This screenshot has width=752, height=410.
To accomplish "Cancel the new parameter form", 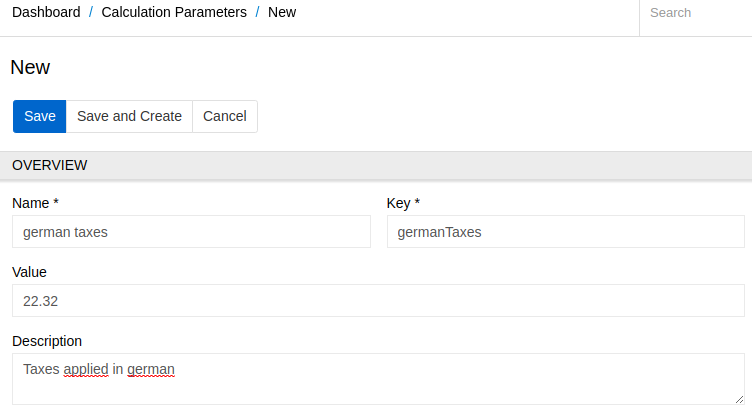I will (x=224, y=116).
